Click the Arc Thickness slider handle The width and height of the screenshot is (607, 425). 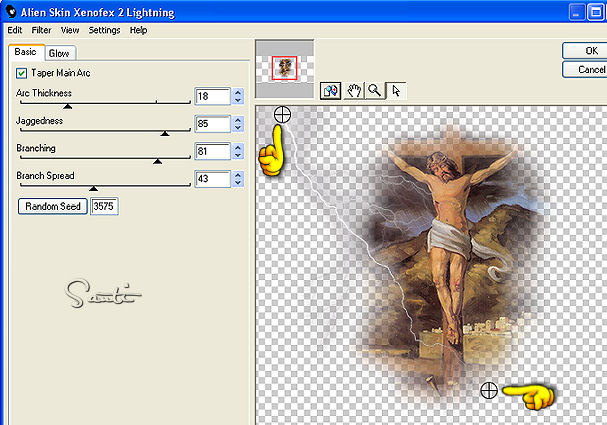click(68, 106)
